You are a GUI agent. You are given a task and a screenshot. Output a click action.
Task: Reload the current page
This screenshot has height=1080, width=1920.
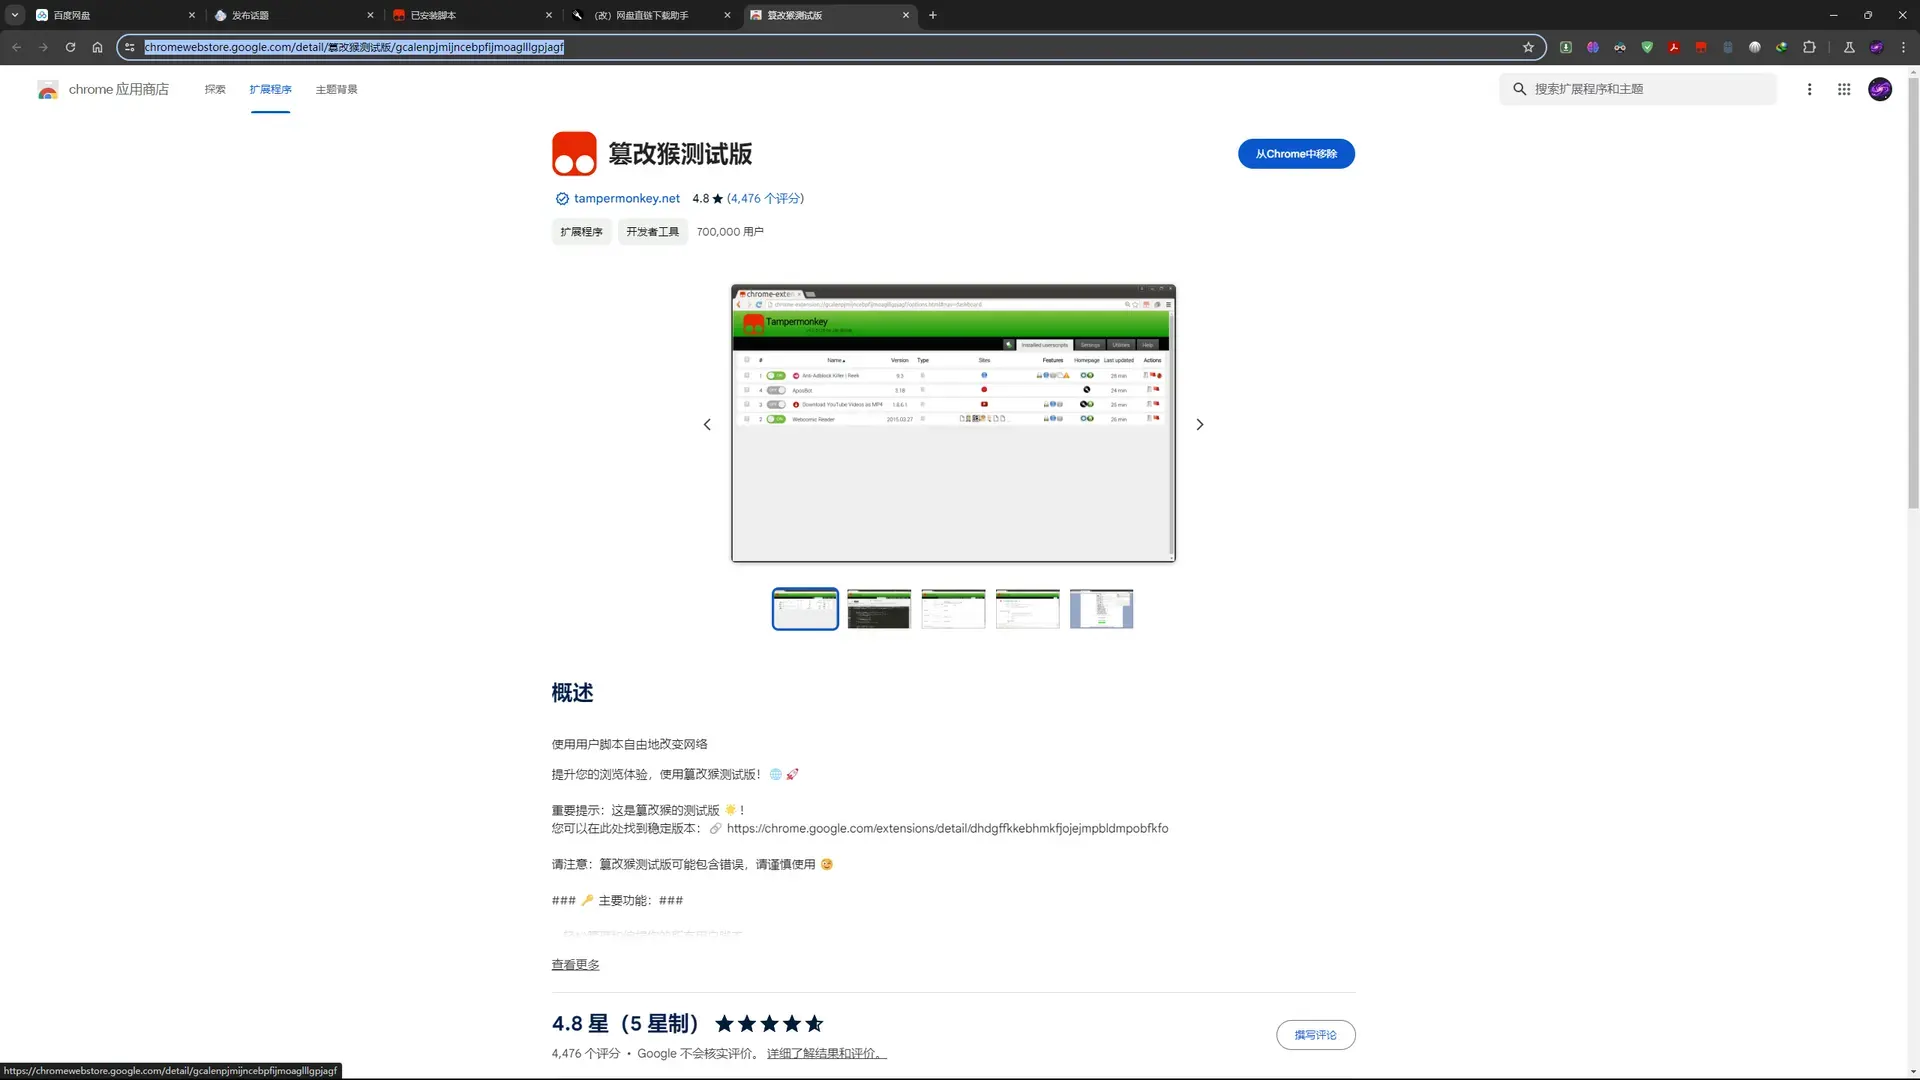[70, 47]
